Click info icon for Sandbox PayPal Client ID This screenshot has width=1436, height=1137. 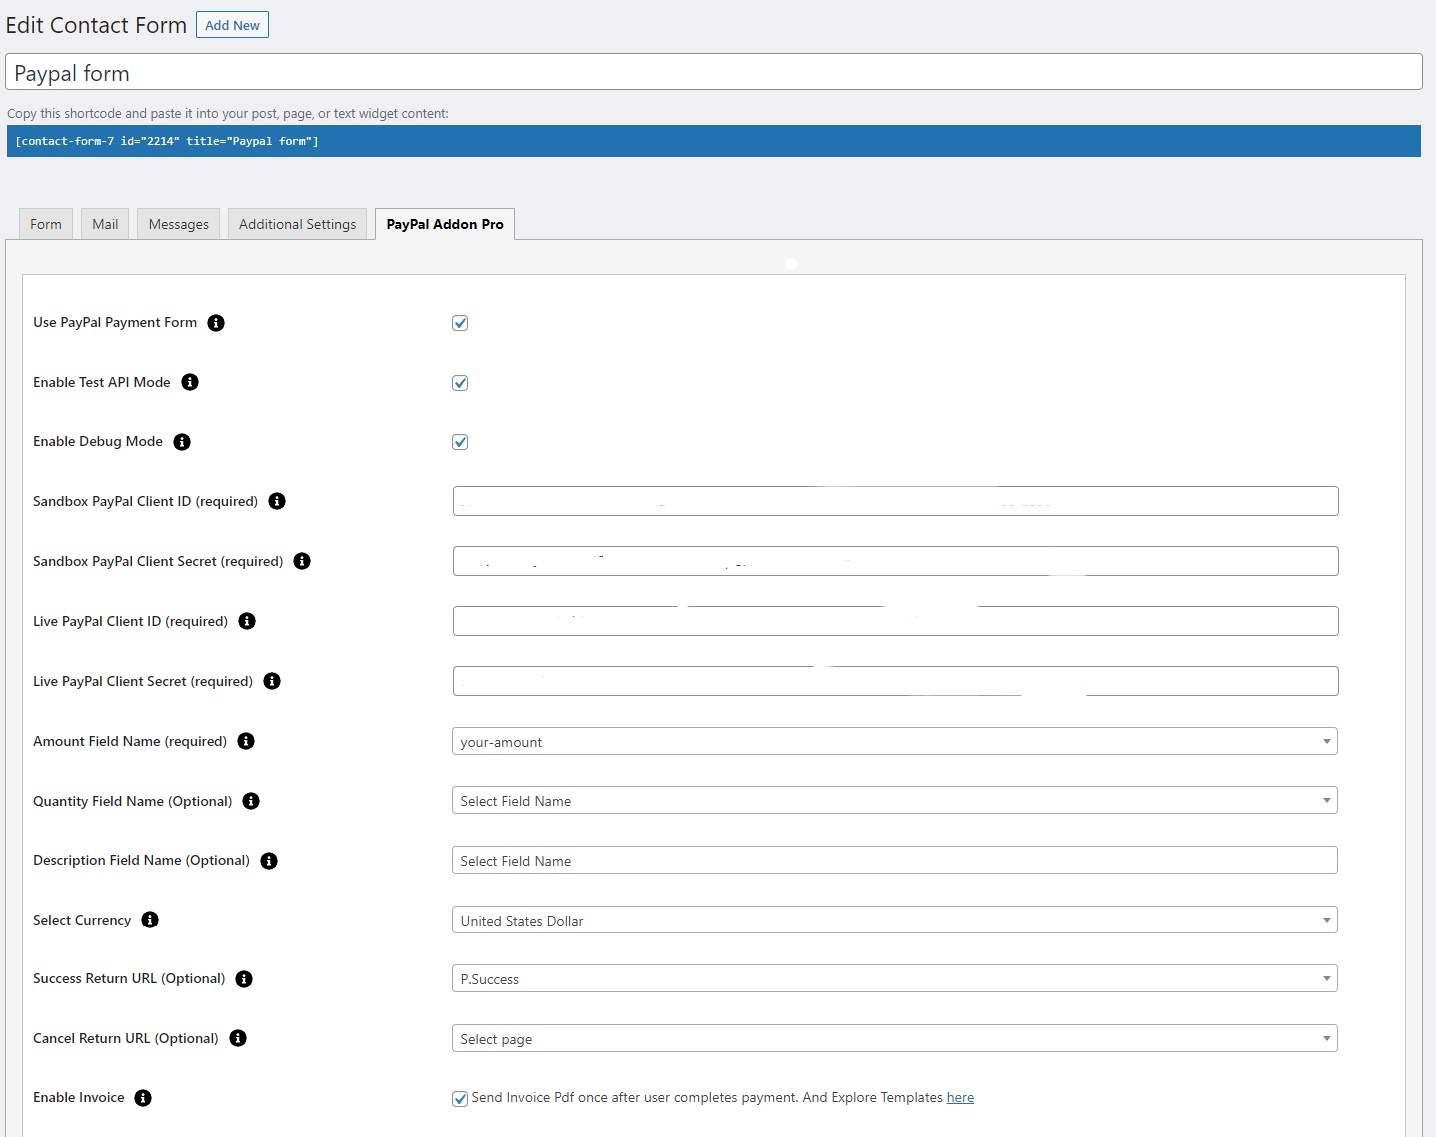[277, 501]
